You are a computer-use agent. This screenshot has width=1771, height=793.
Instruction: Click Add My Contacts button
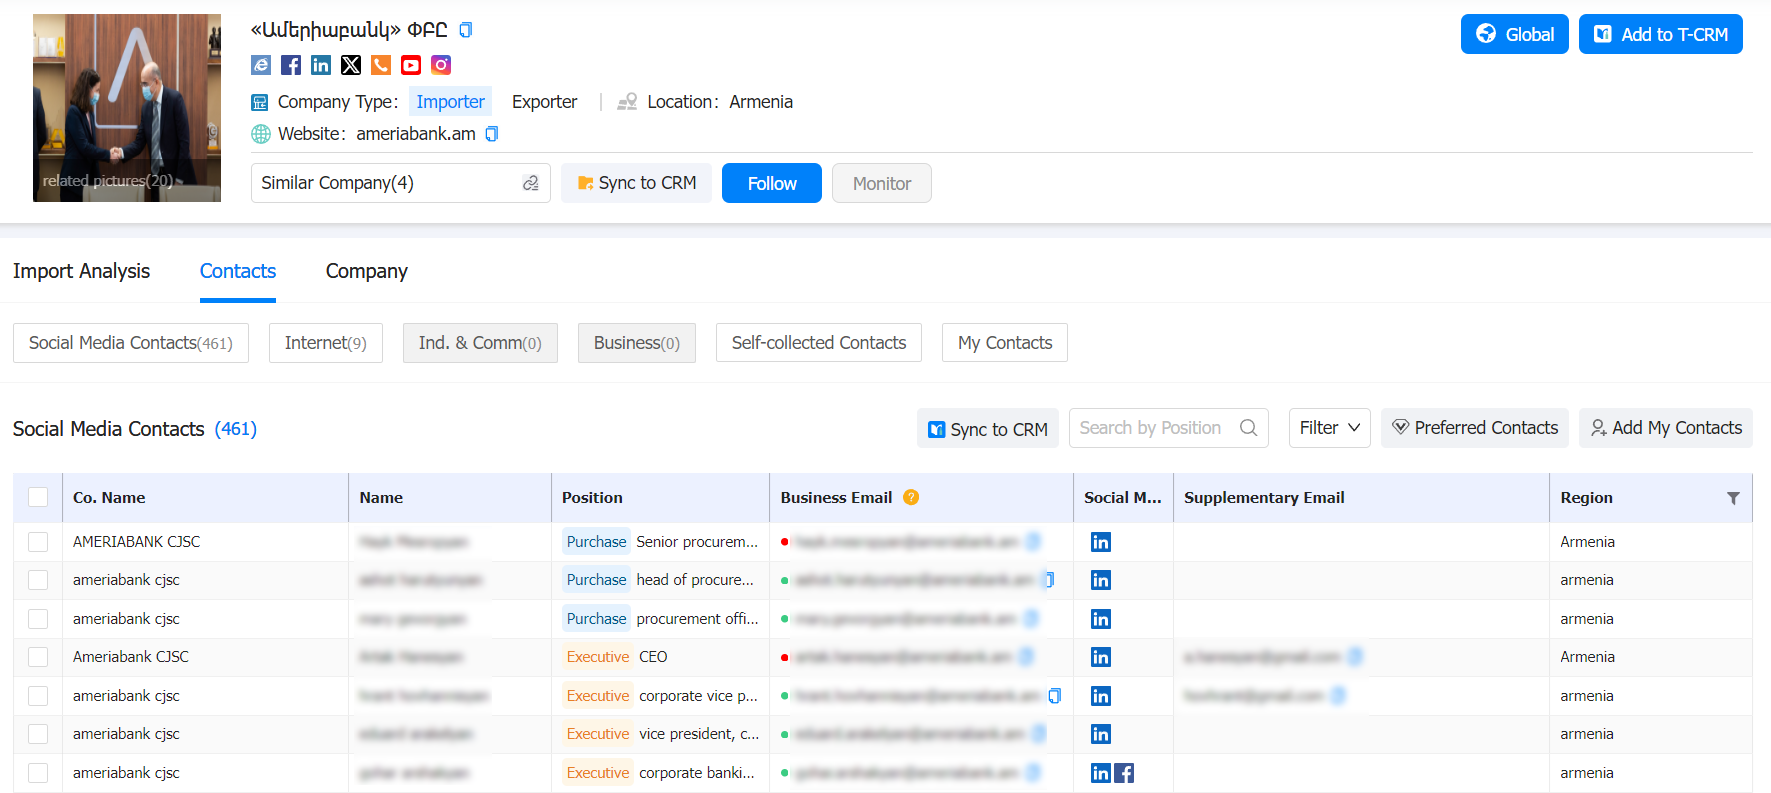coord(1666,428)
